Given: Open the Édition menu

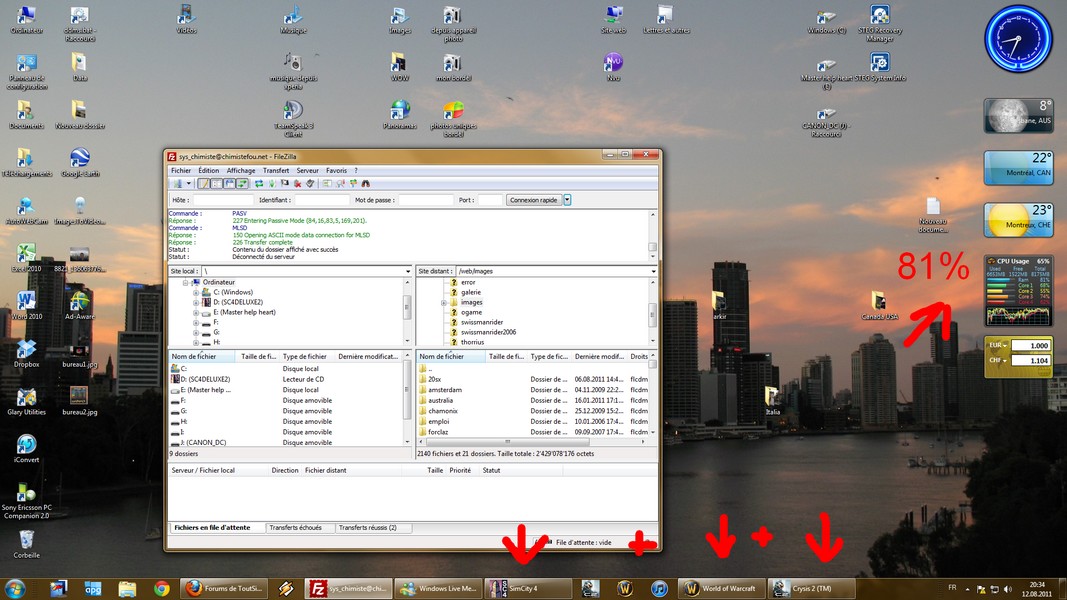Looking at the screenshot, I should coord(209,171).
